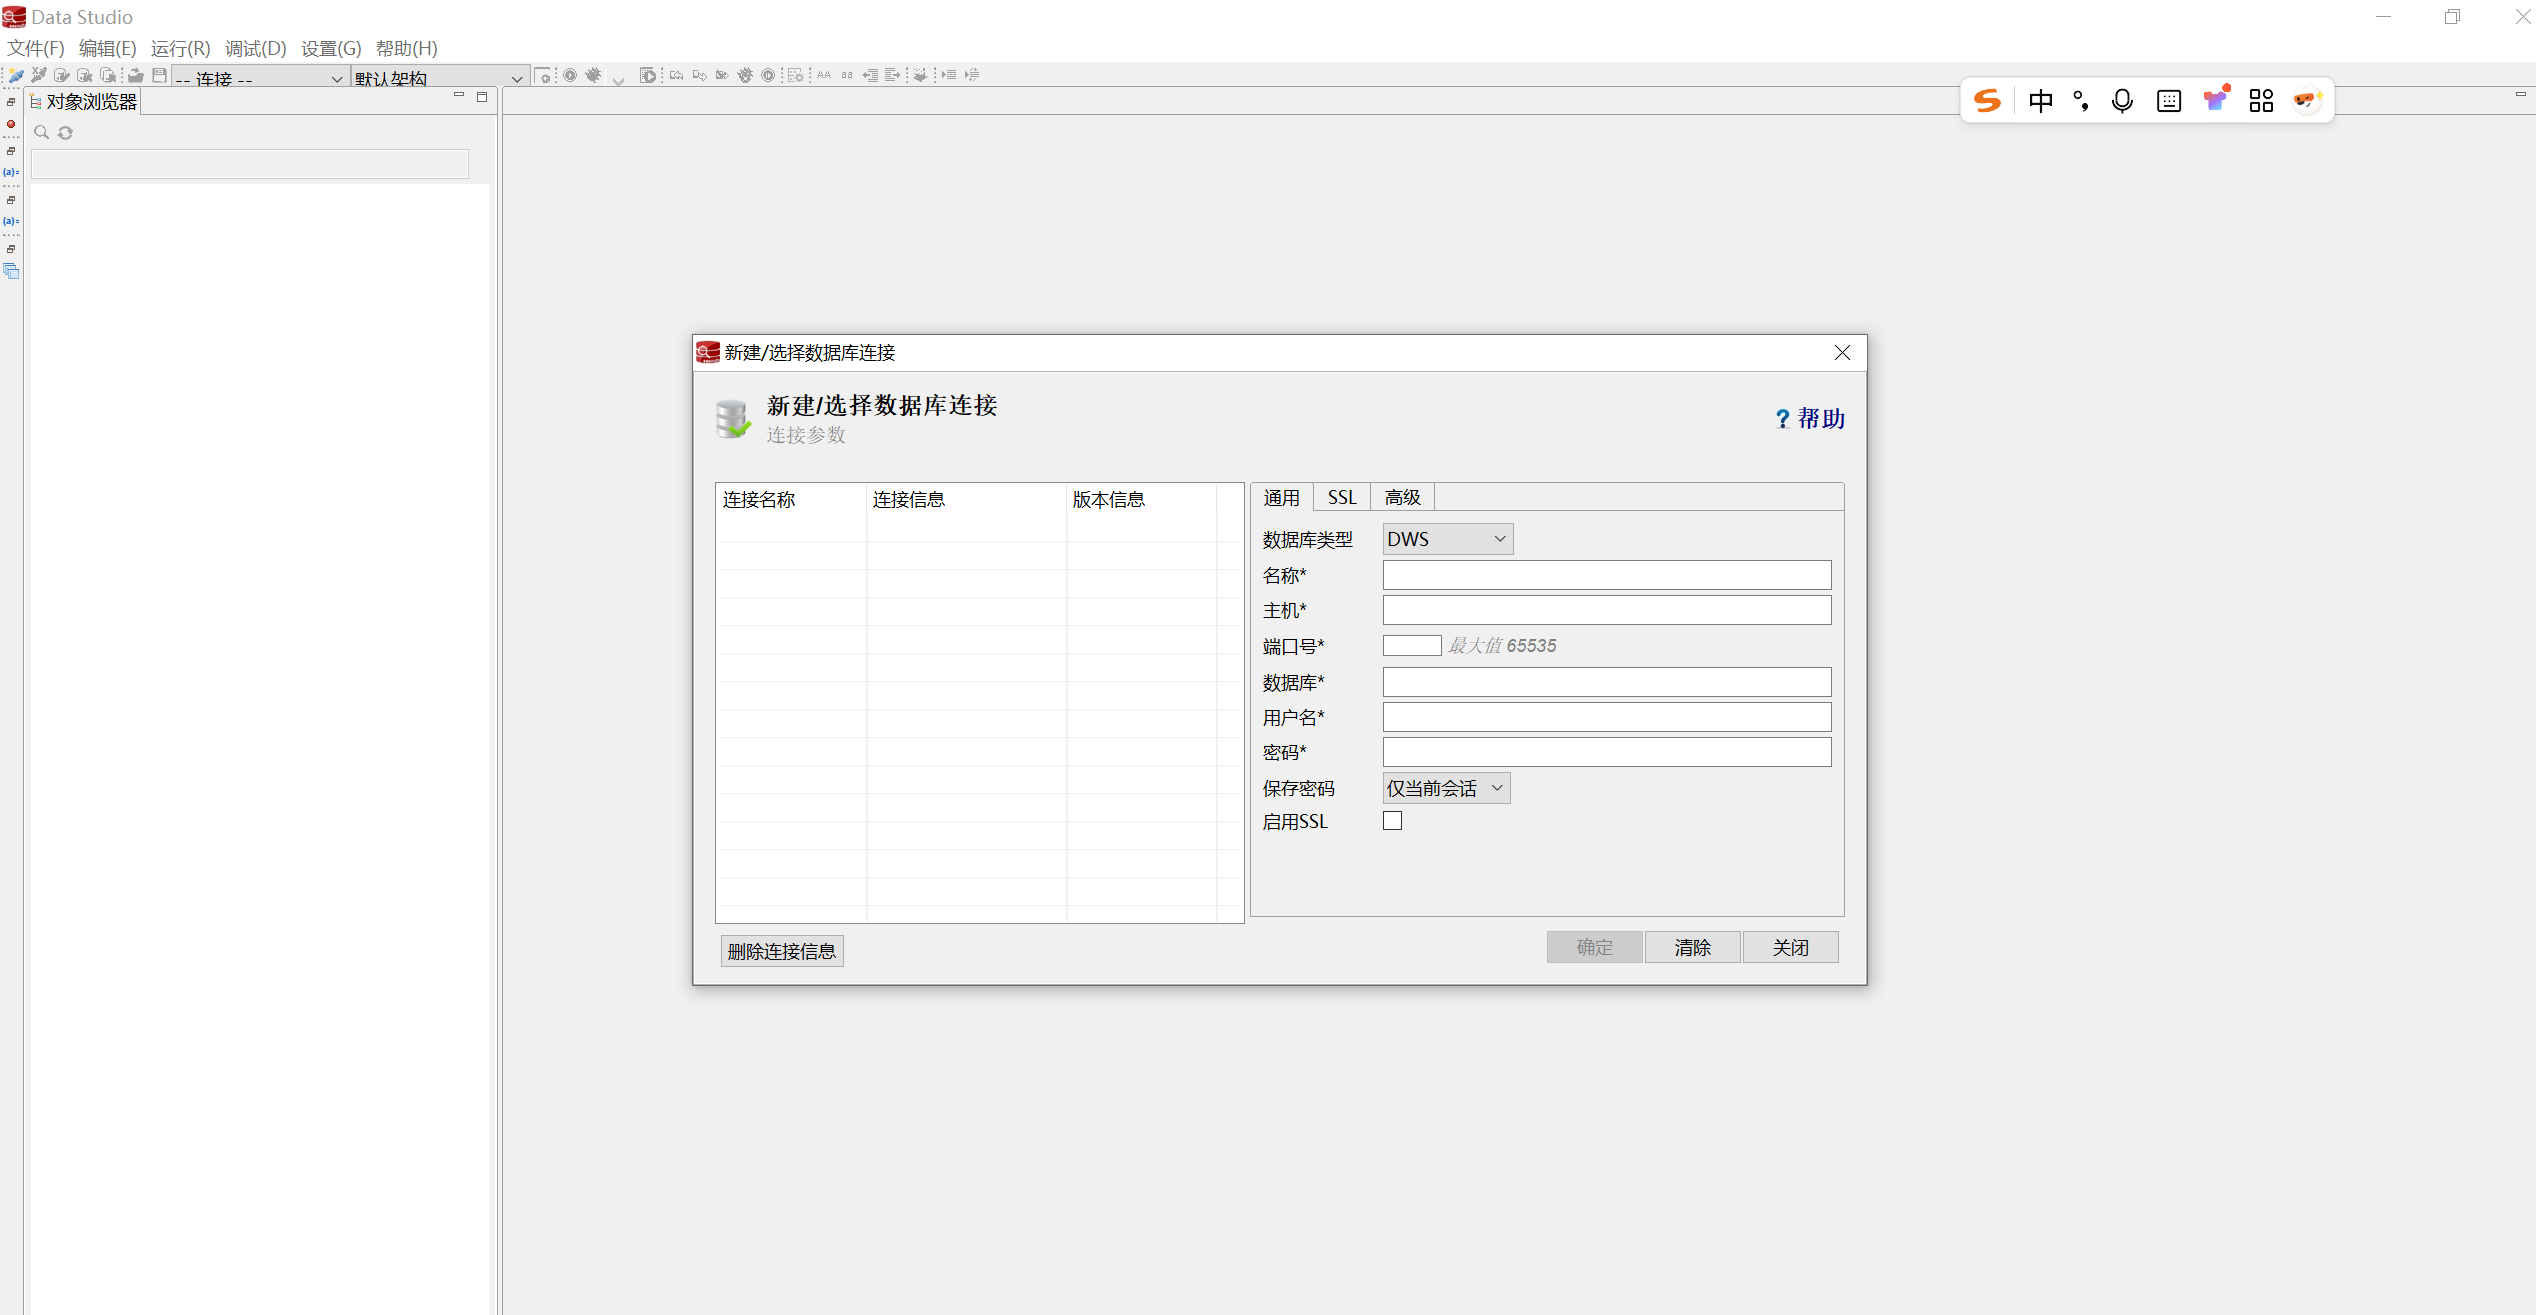Viewport: 2536px width, 1315px height.
Task: Click the uppercase AA formatting toolbar icon
Action: pos(823,75)
